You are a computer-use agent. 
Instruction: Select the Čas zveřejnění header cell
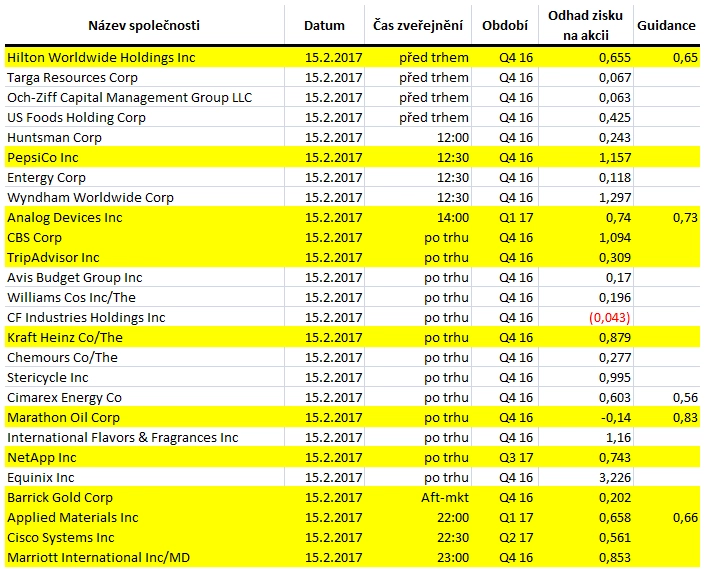(x=418, y=25)
